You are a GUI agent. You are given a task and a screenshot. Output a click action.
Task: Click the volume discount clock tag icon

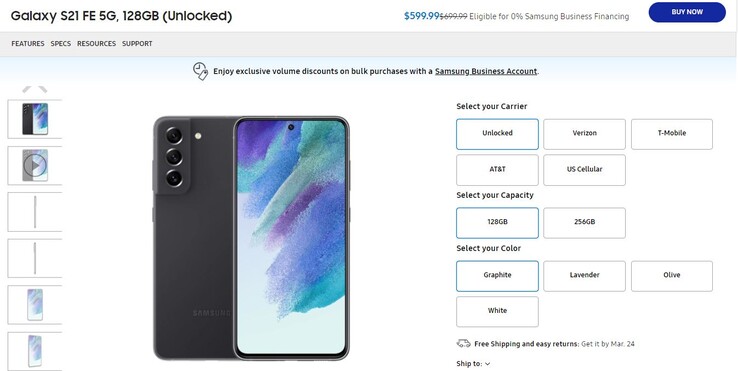click(200, 71)
